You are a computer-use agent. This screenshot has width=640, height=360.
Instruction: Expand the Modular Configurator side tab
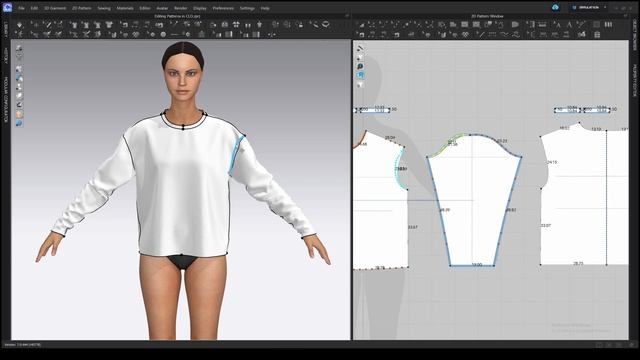6,100
